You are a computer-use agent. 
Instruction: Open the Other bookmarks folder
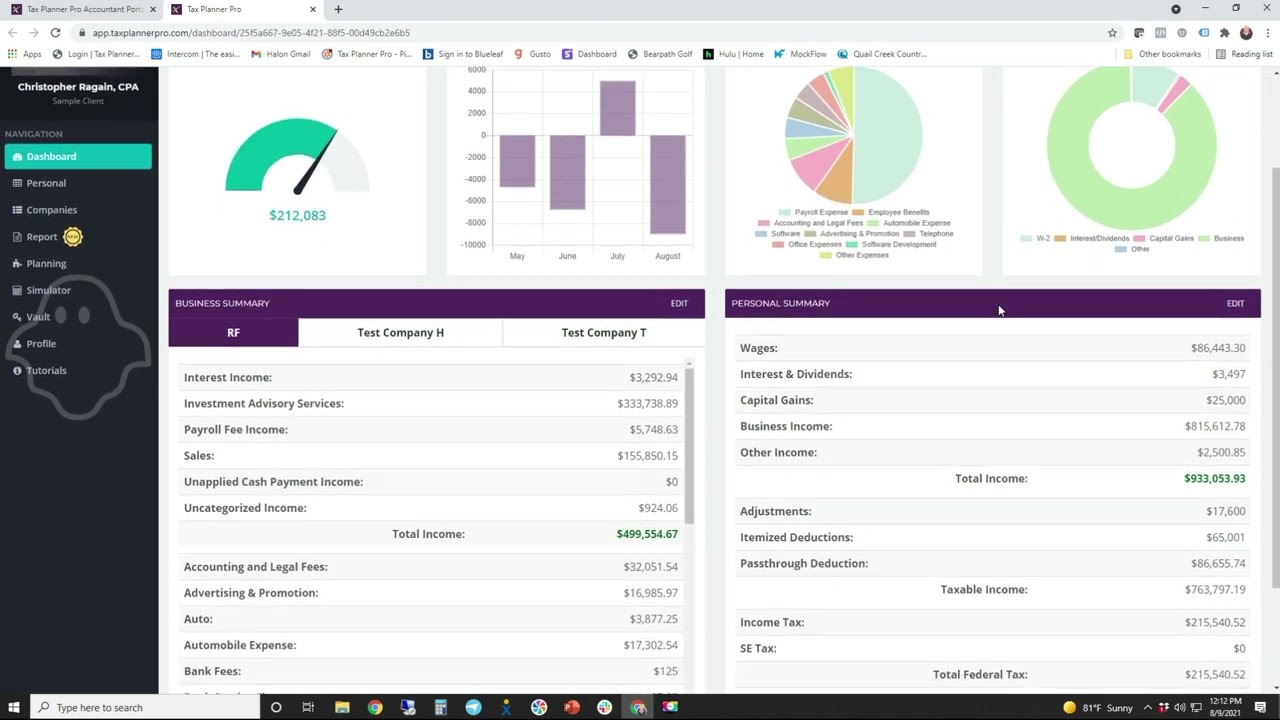coord(1163,54)
